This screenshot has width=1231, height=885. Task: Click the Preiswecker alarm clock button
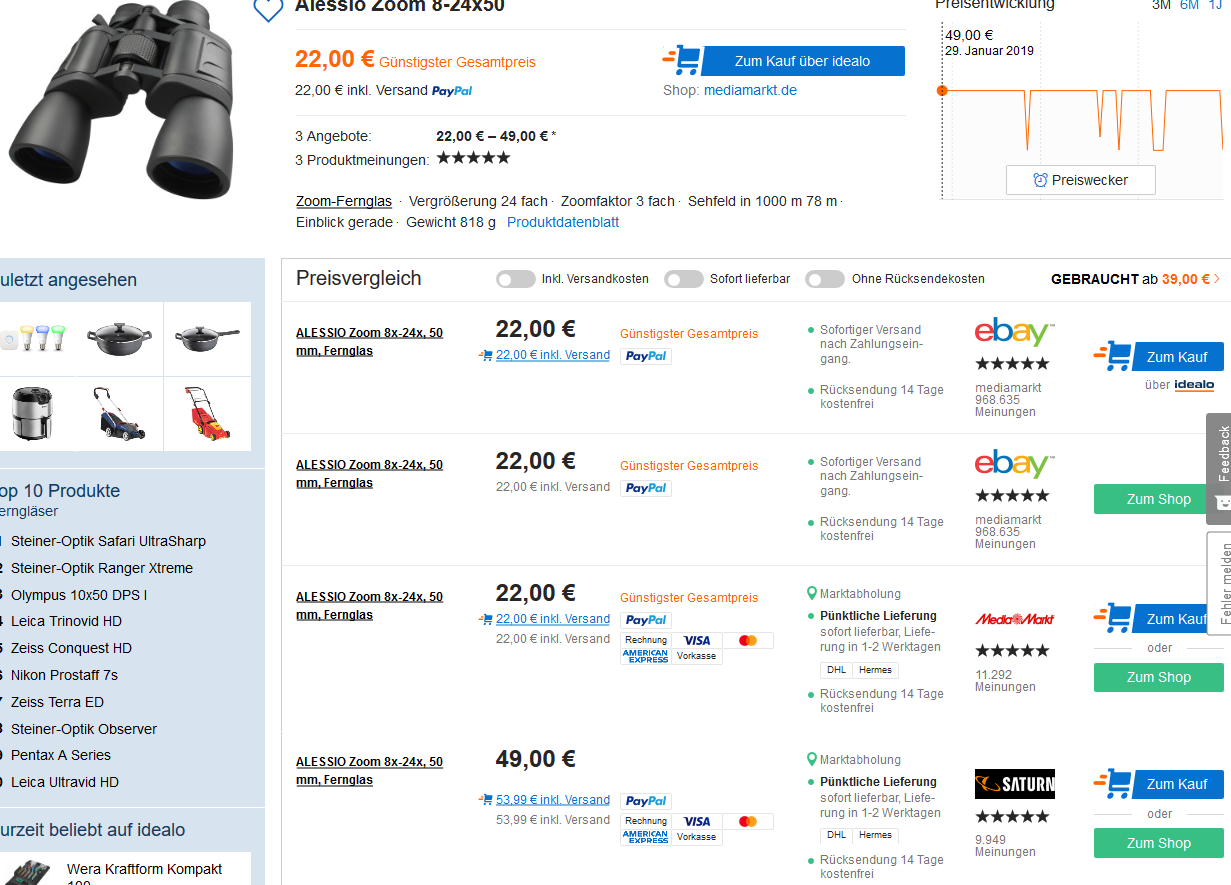[x=1081, y=180]
